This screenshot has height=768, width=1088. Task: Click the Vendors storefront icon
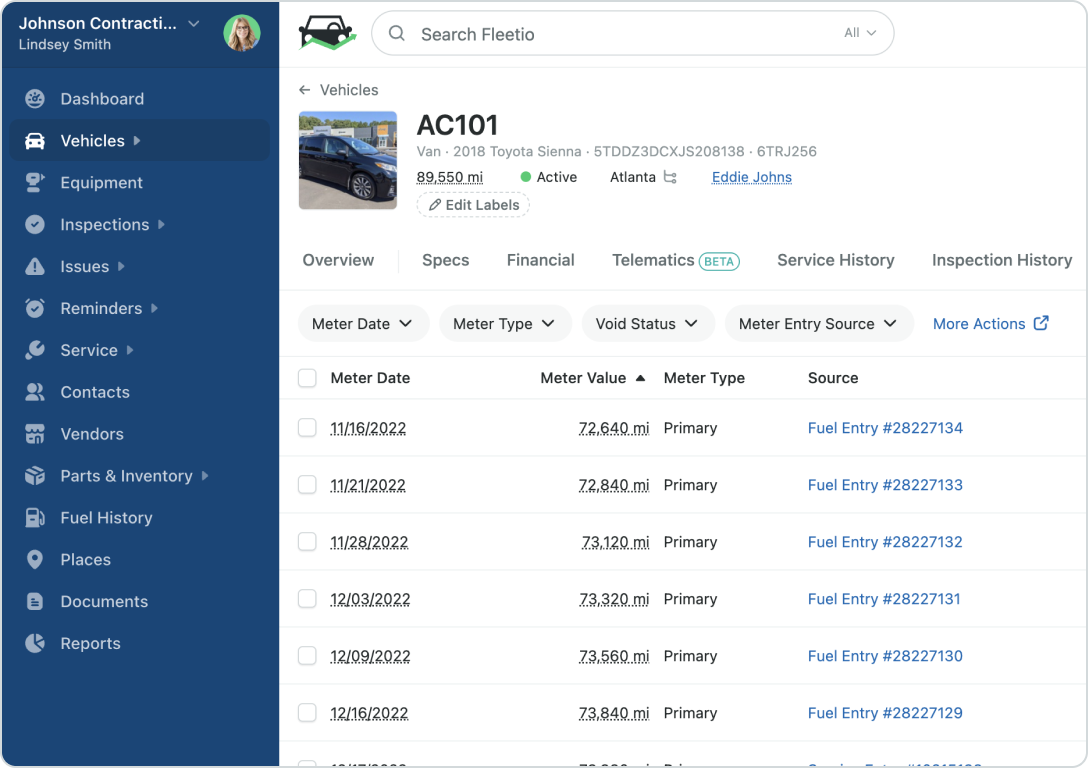click(35, 434)
